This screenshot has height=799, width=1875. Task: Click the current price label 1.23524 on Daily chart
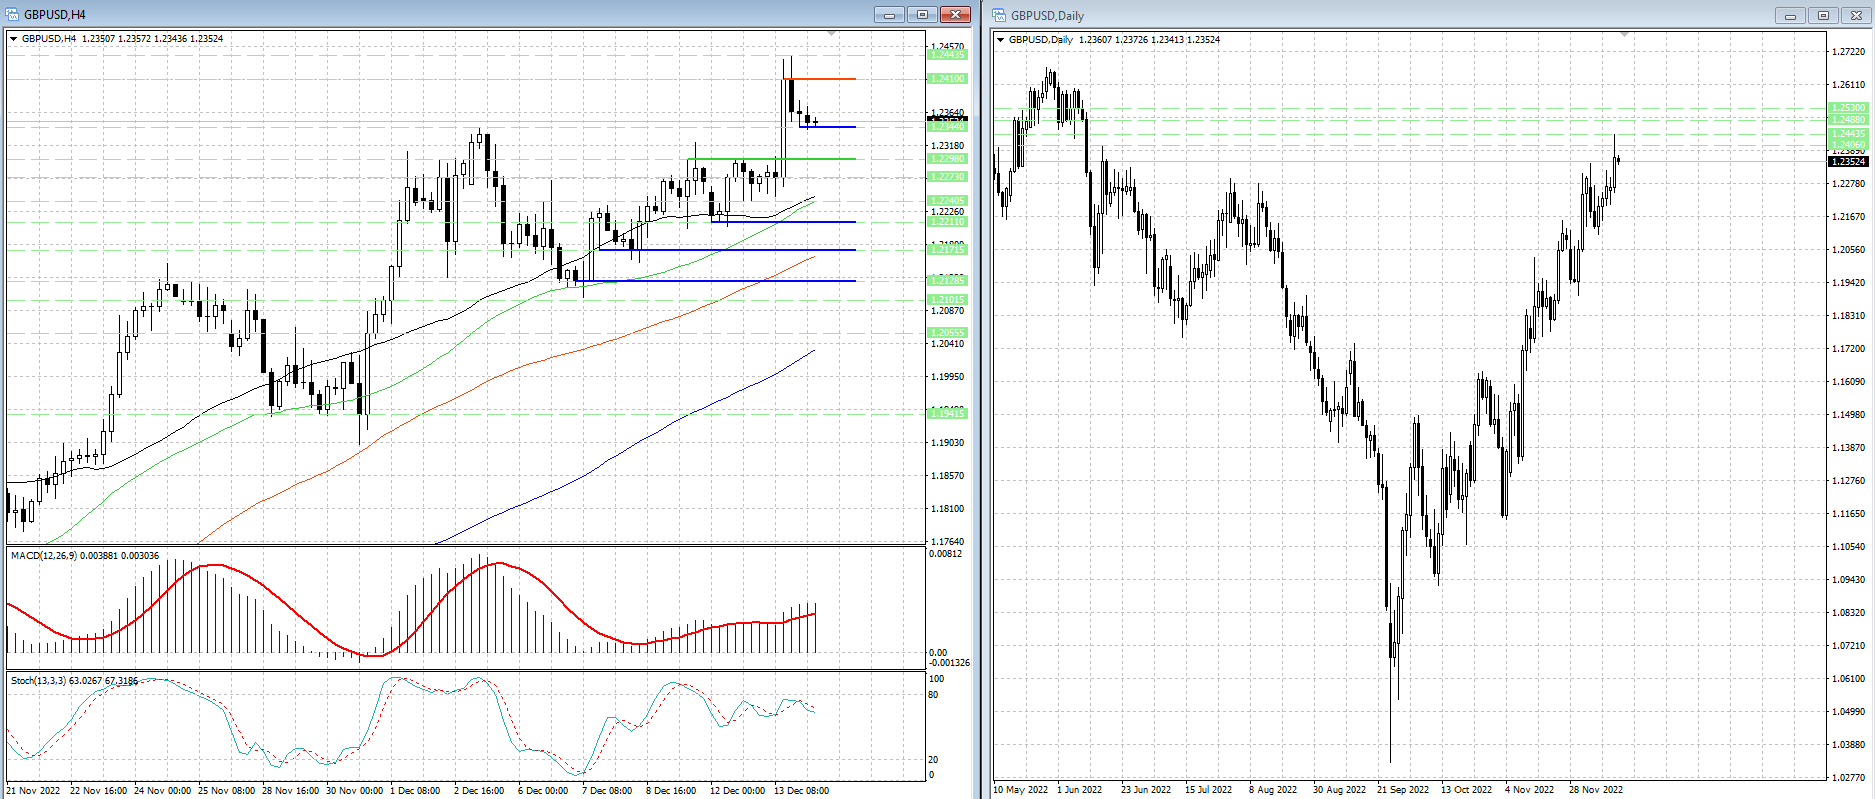pyautogui.click(x=1847, y=162)
